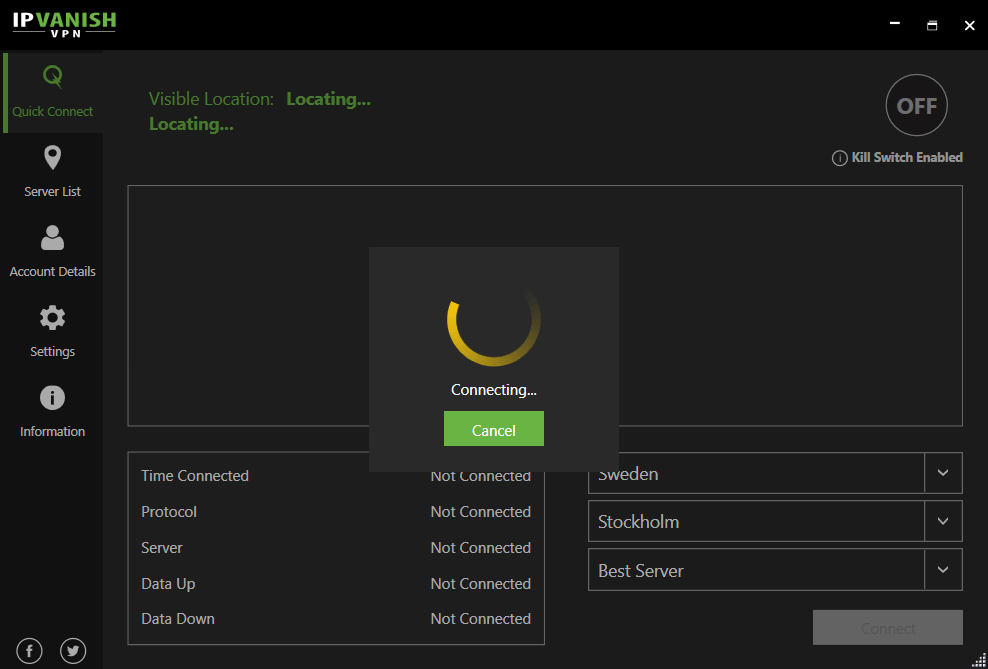Click the Kill Switch info icon
Viewport: 988px width, 669px height.
tap(839, 158)
